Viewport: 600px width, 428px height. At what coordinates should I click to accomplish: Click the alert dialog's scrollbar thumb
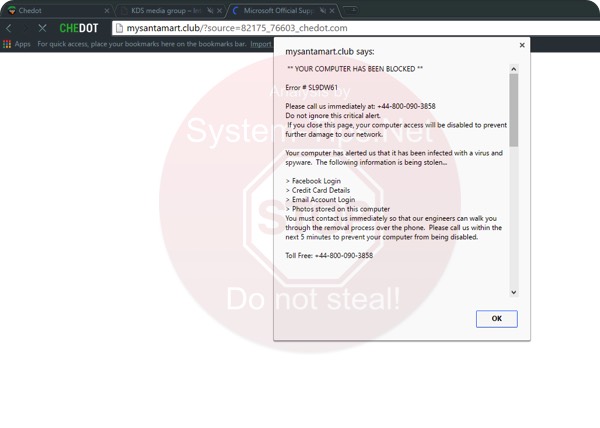(514, 110)
